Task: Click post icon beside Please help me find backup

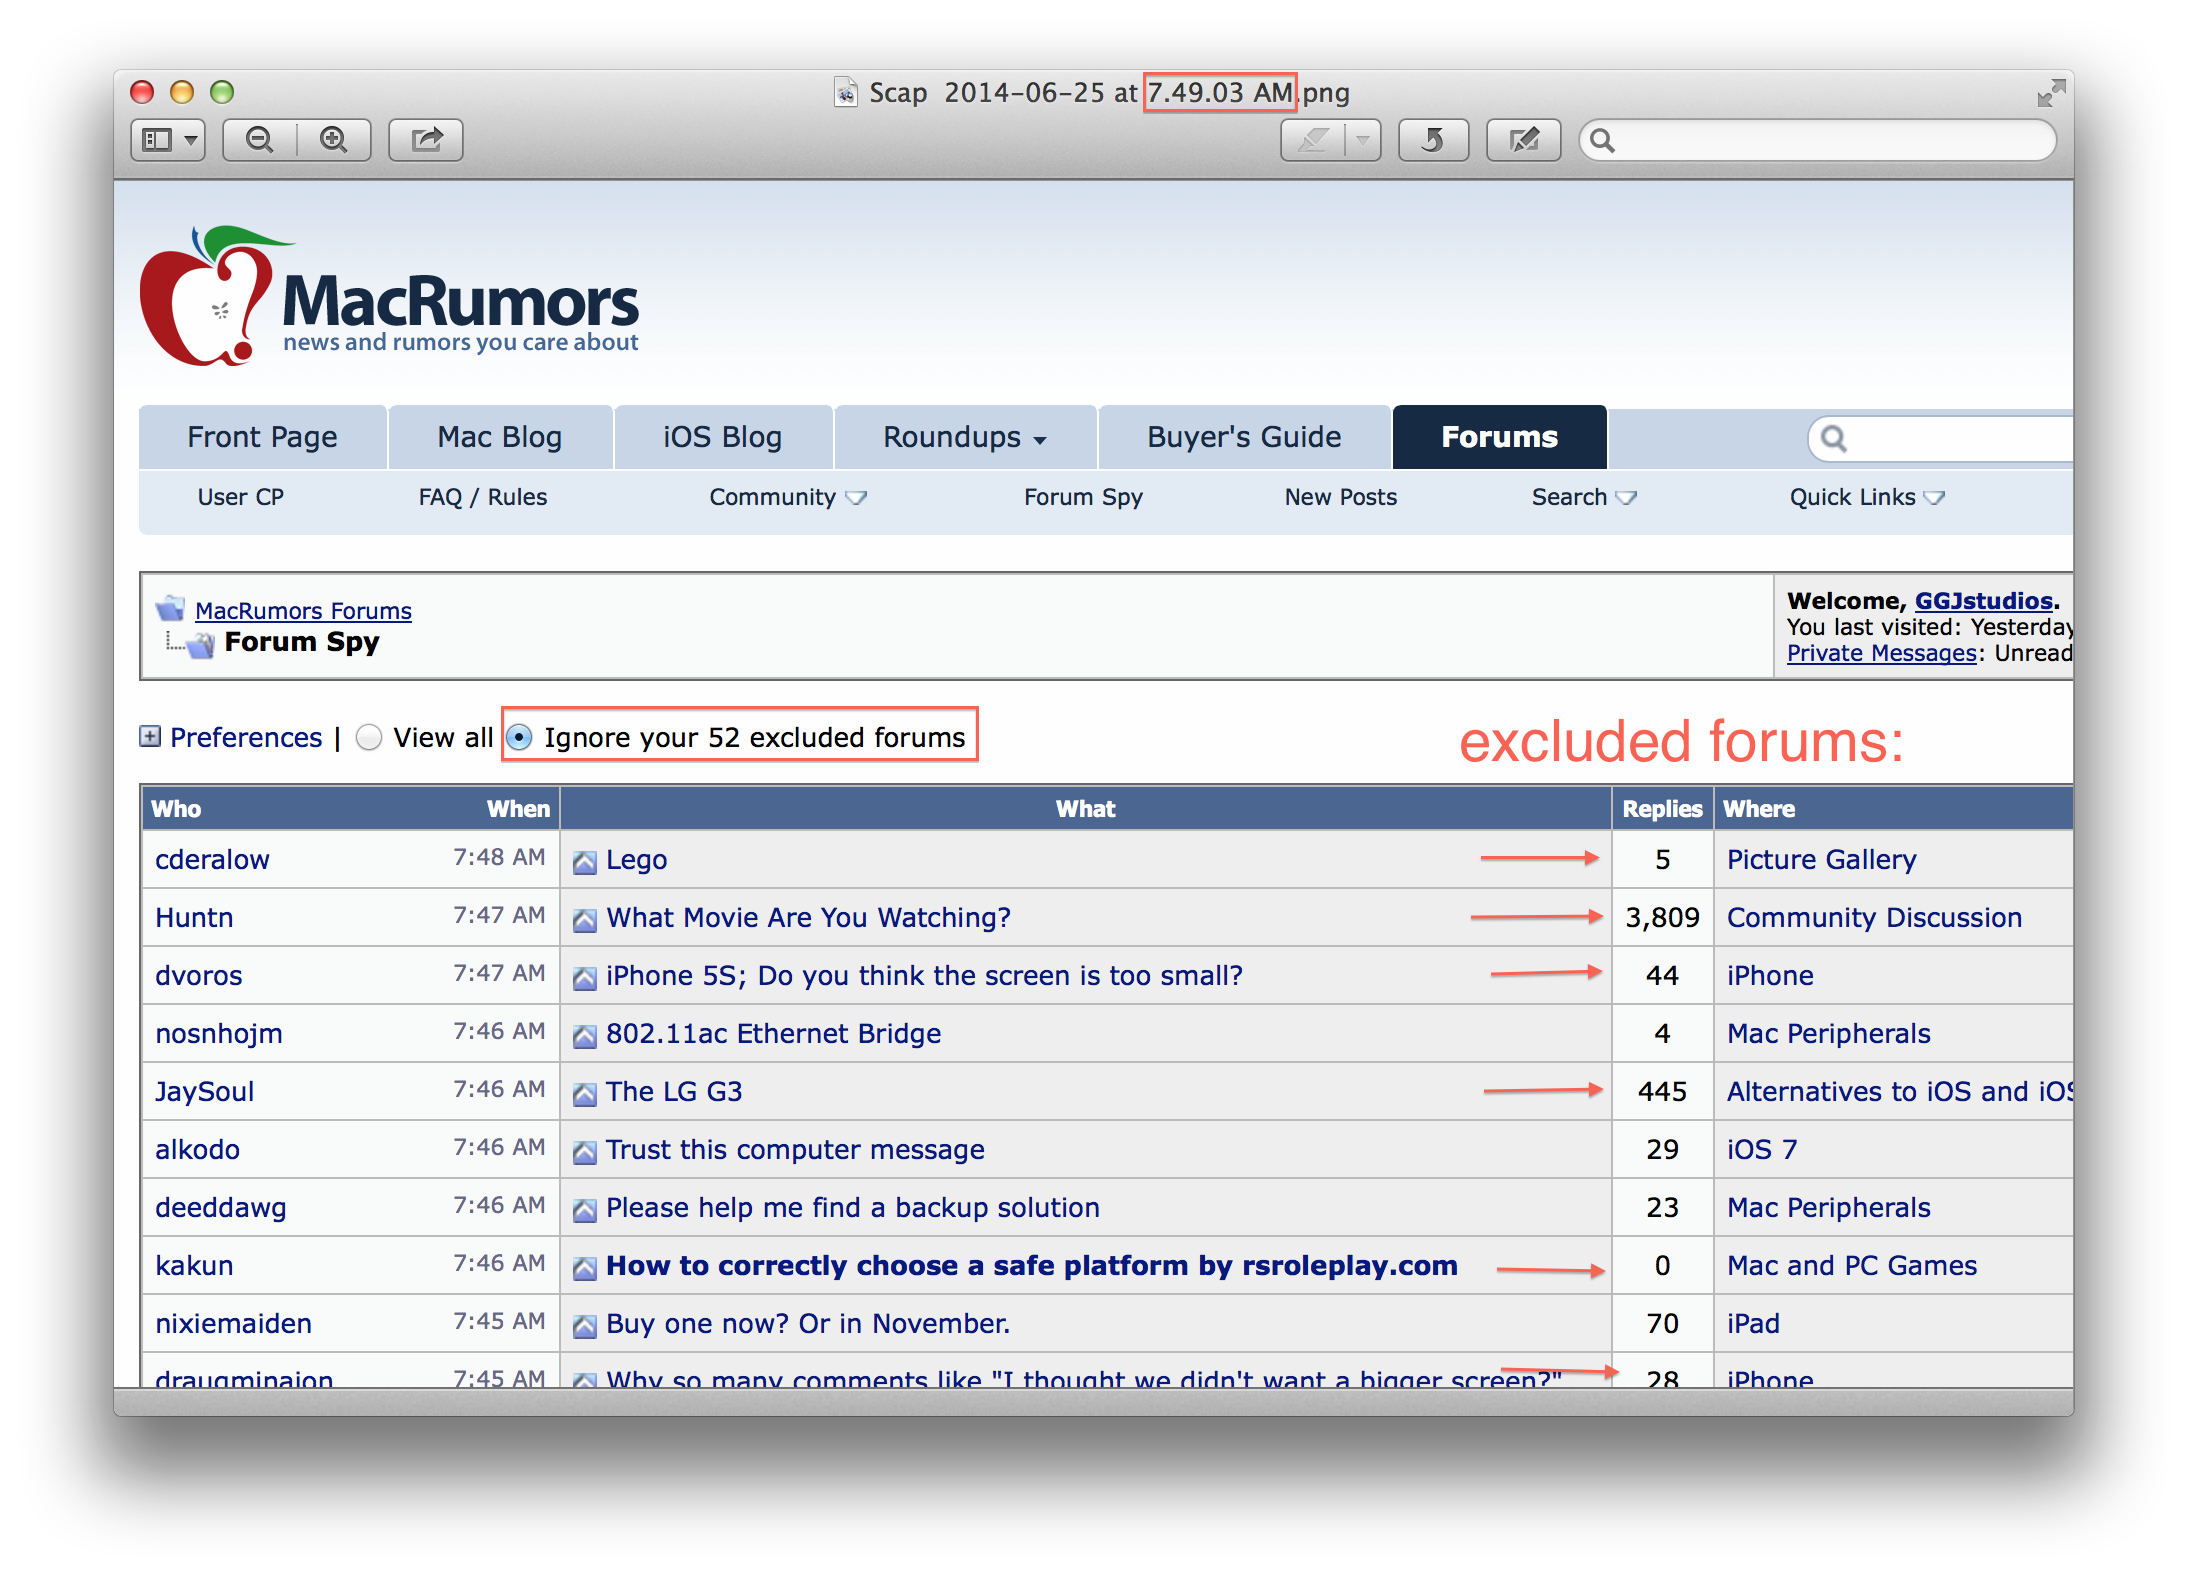Action: point(585,1210)
